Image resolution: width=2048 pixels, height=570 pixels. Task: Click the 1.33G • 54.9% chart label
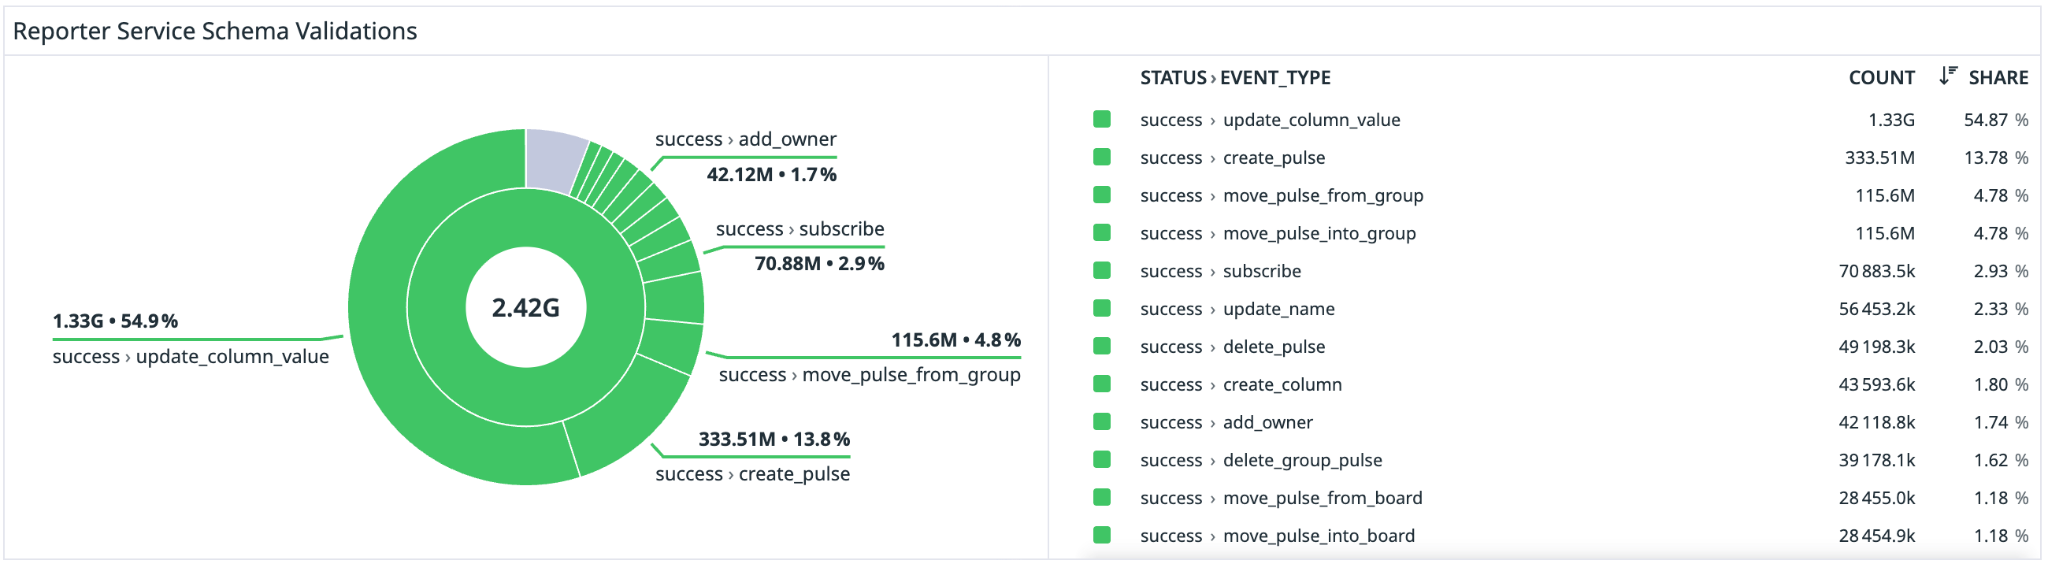115,321
